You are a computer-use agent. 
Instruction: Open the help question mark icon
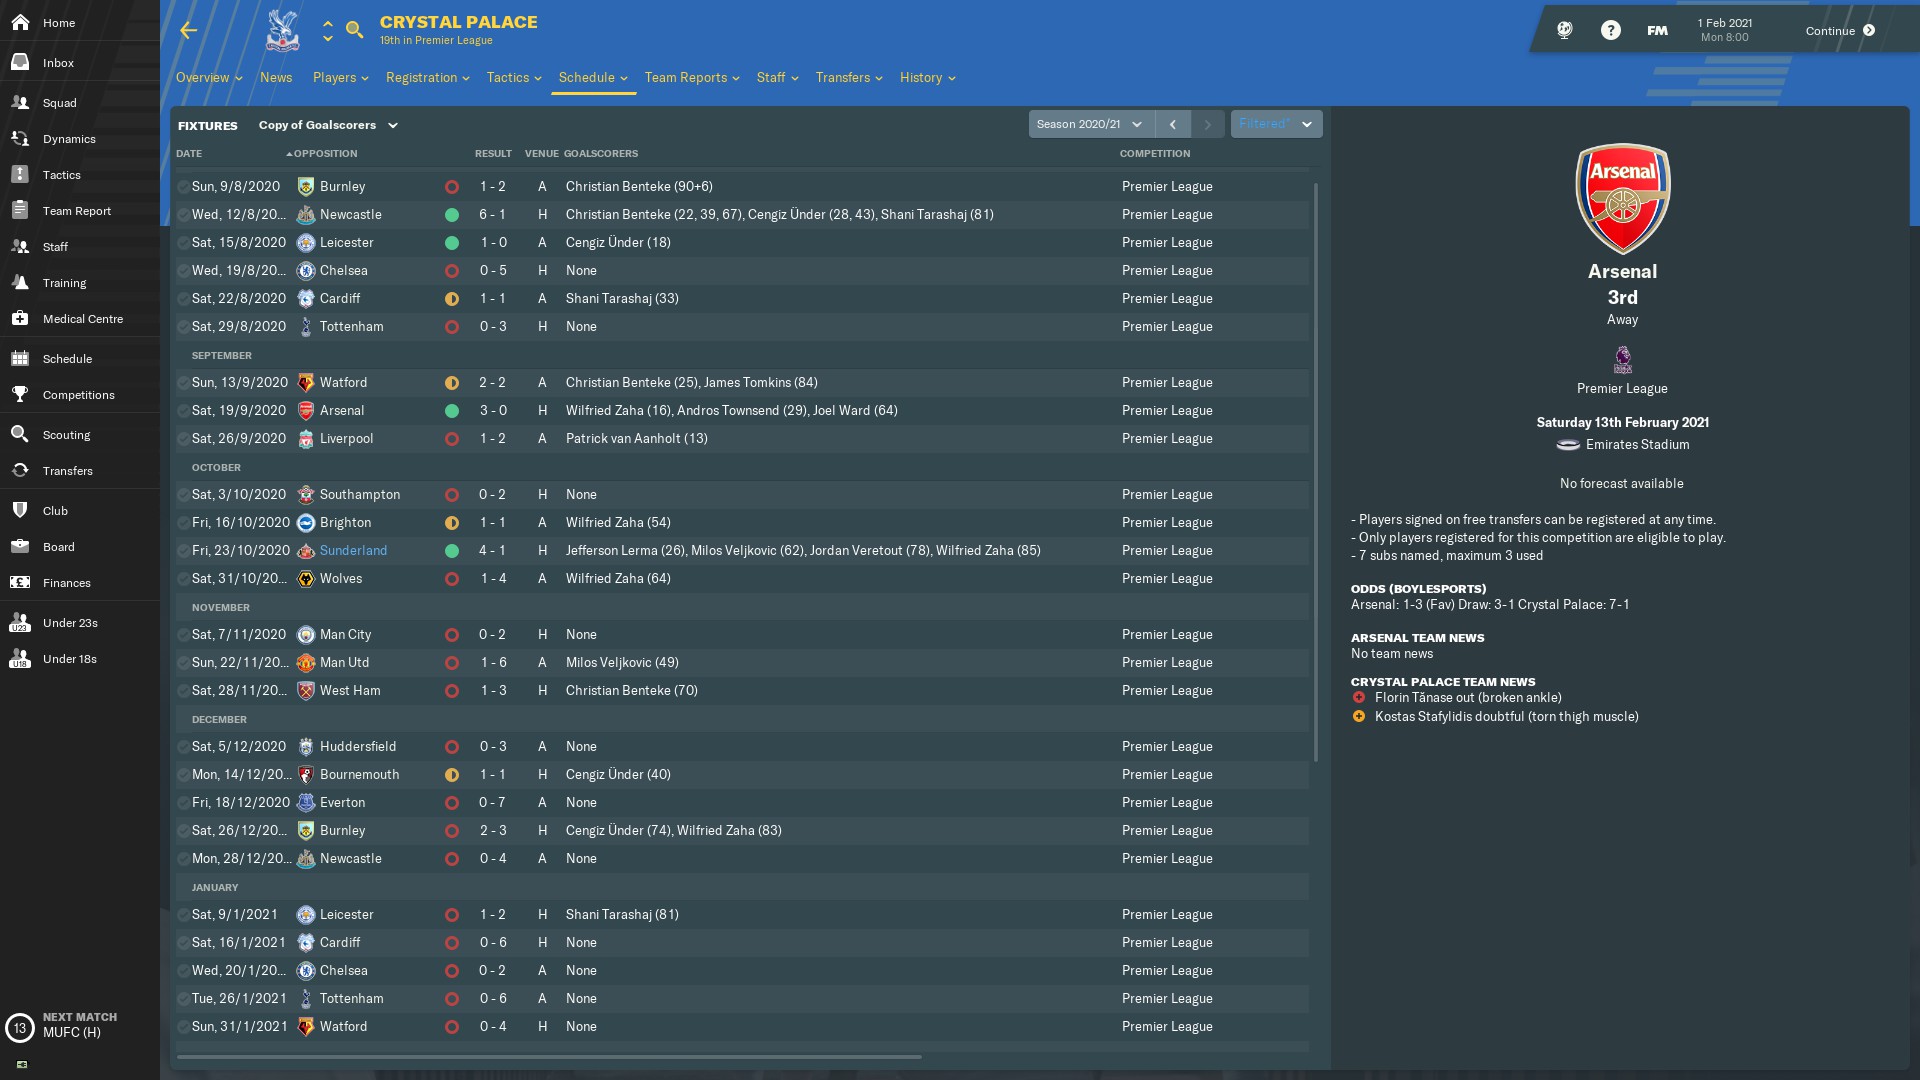tap(1610, 30)
